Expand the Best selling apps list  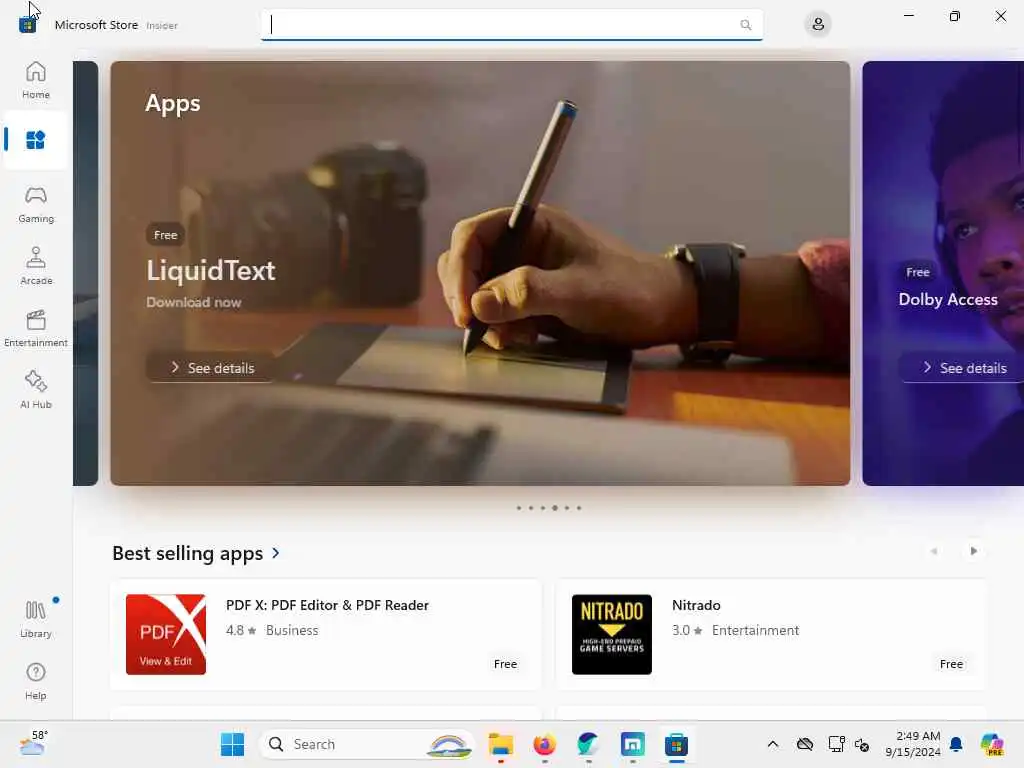coord(187,553)
